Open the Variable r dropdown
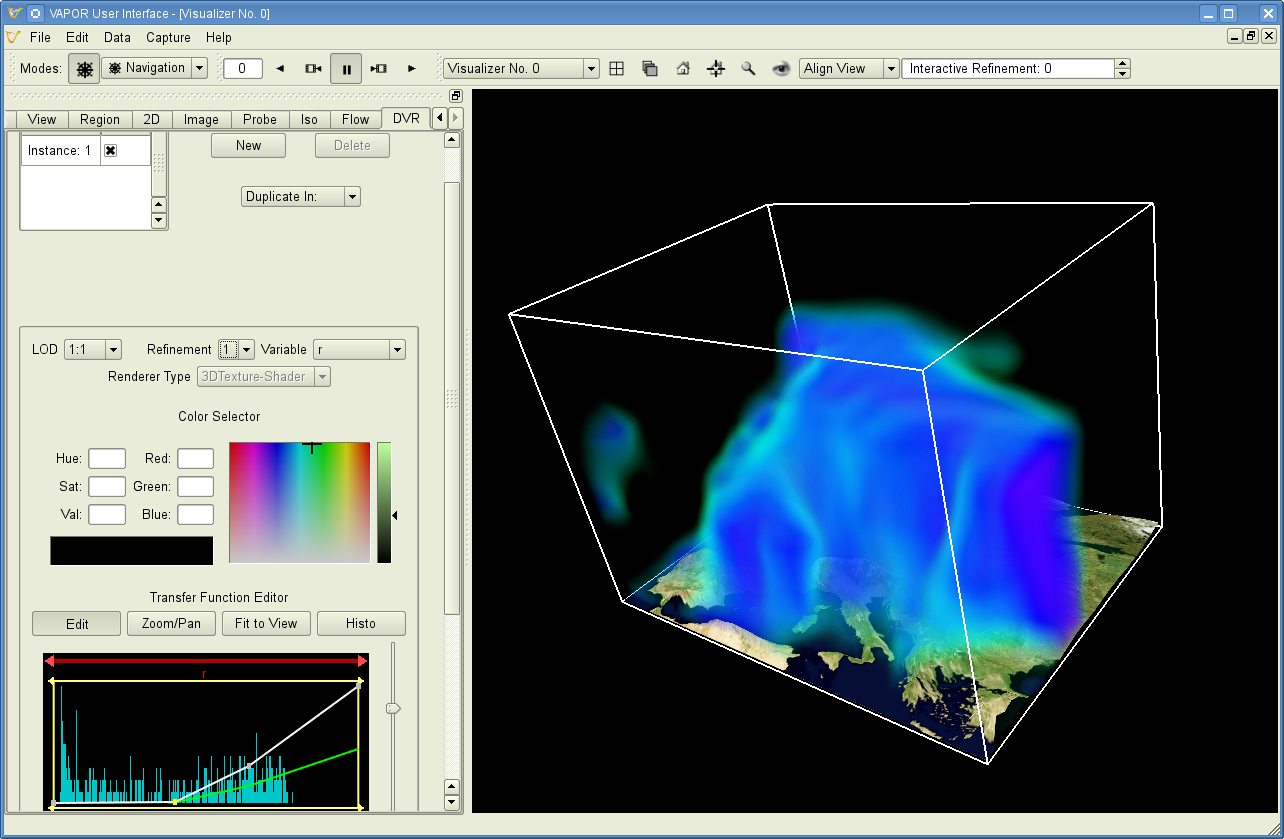The image size is (1284, 839). tap(359, 349)
